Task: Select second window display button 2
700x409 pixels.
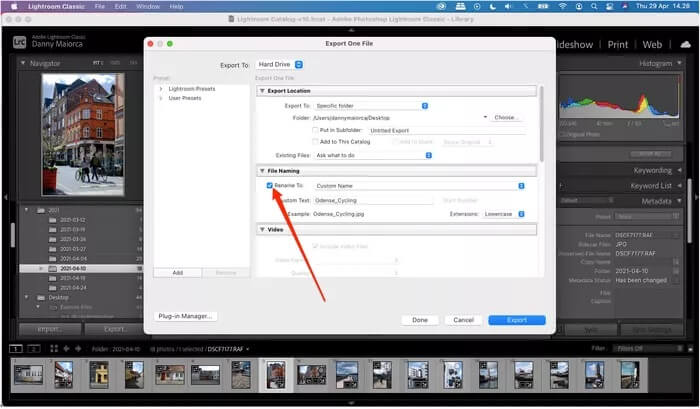Action: pyautogui.click(x=34, y=349)
